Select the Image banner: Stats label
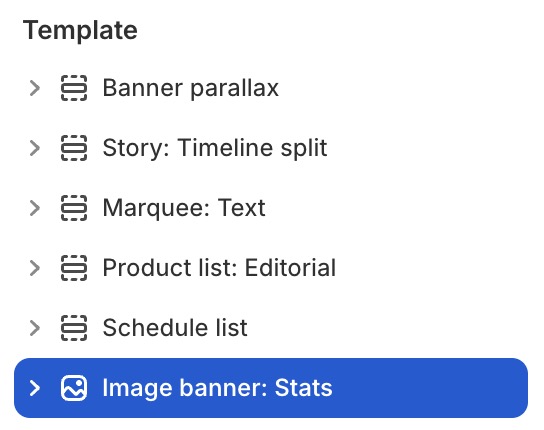This screenshot has height=430, width=544. pos(217,388)
